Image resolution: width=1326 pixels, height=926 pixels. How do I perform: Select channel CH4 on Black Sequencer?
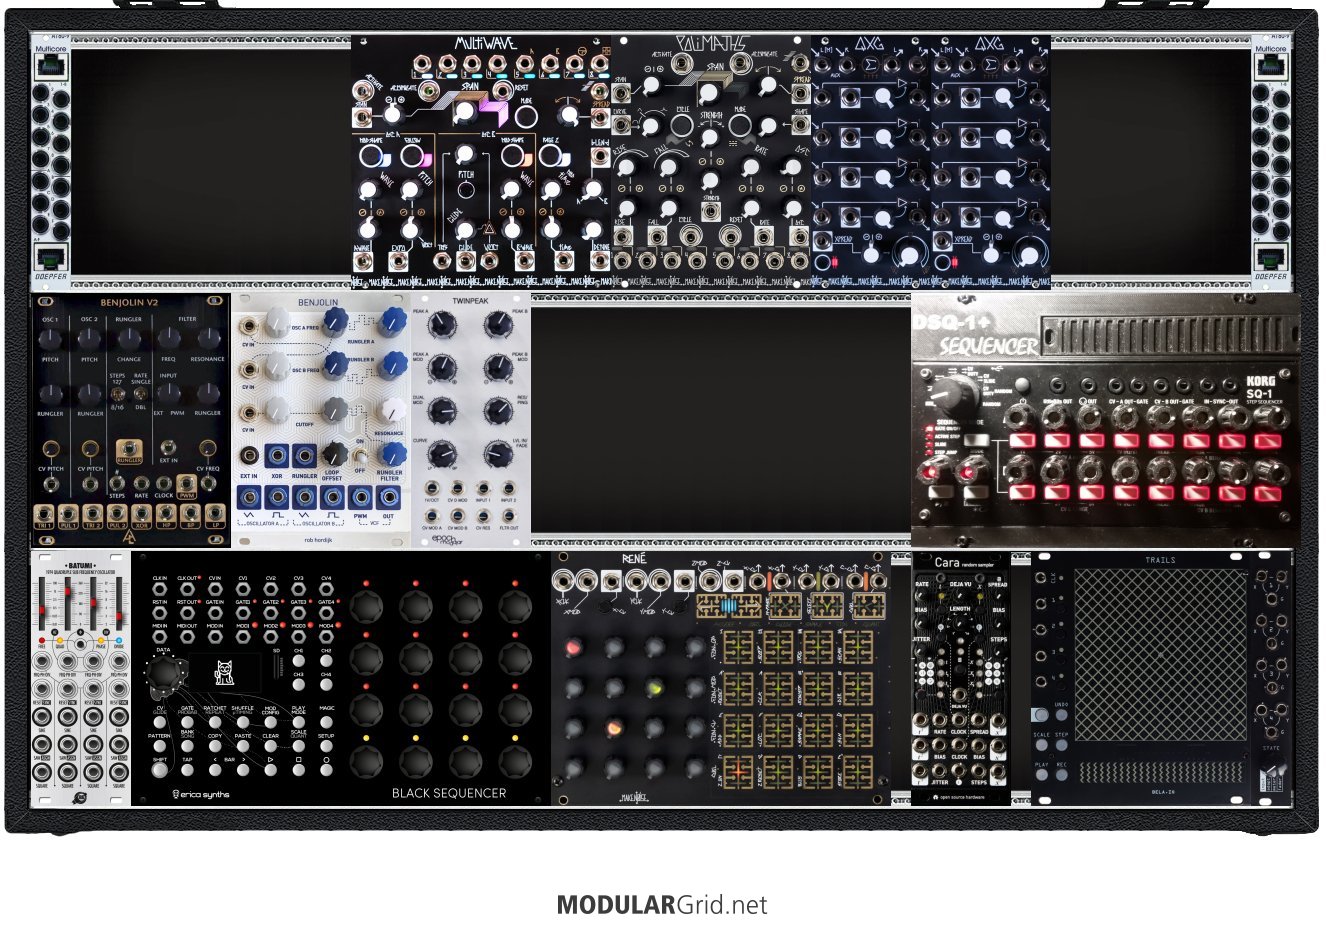pyautogui.click(x=326, y=687)
